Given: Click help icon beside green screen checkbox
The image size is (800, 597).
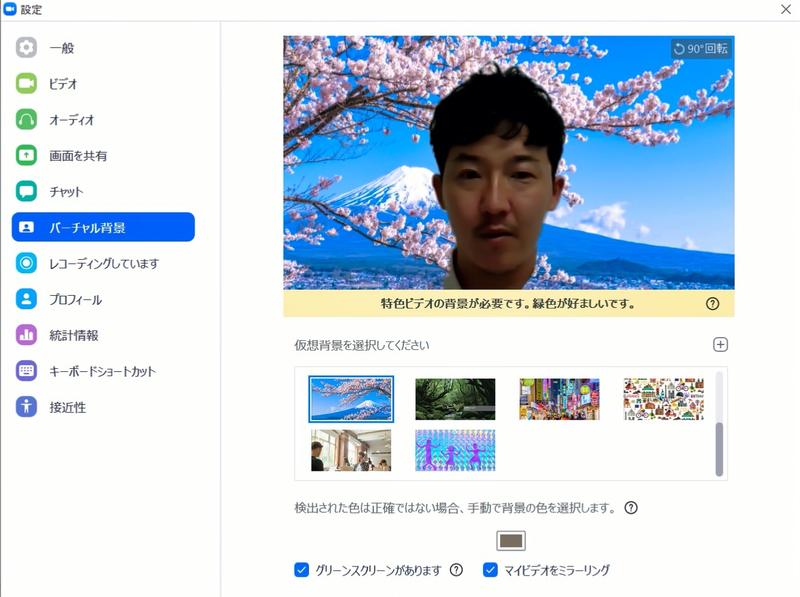Looking at the screenshot, I should pyautogui.click(x=456, y=570).
